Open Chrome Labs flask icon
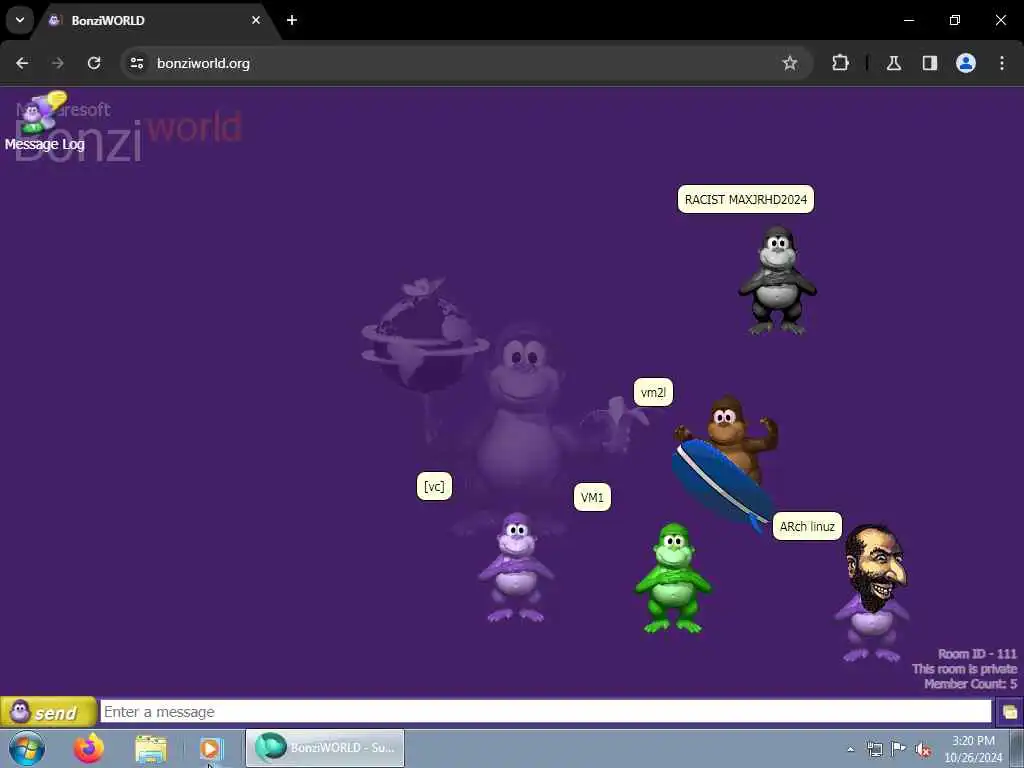1024x768 pixels. point(893,63)
